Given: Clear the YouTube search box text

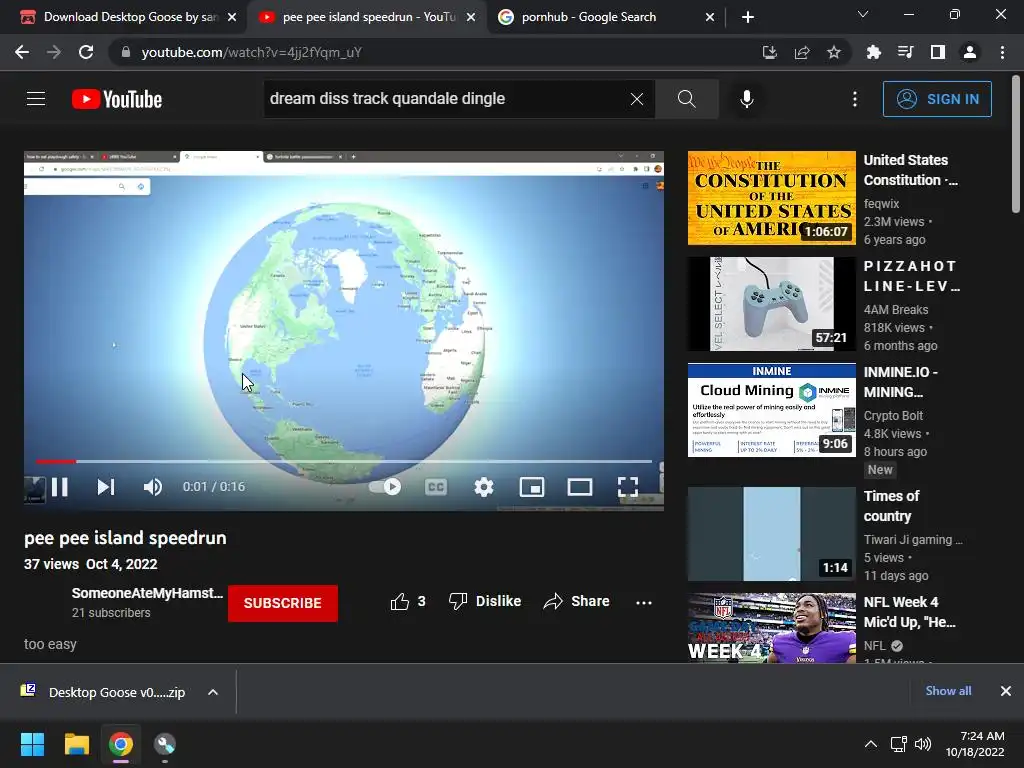Looking at the screenshot, I should (637, 99).
